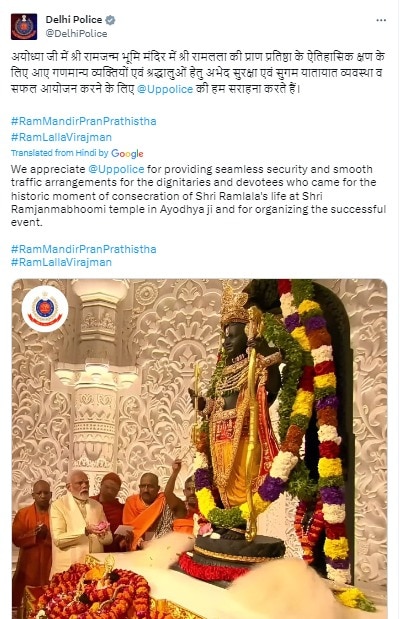Open the attached temple photo

199,449
